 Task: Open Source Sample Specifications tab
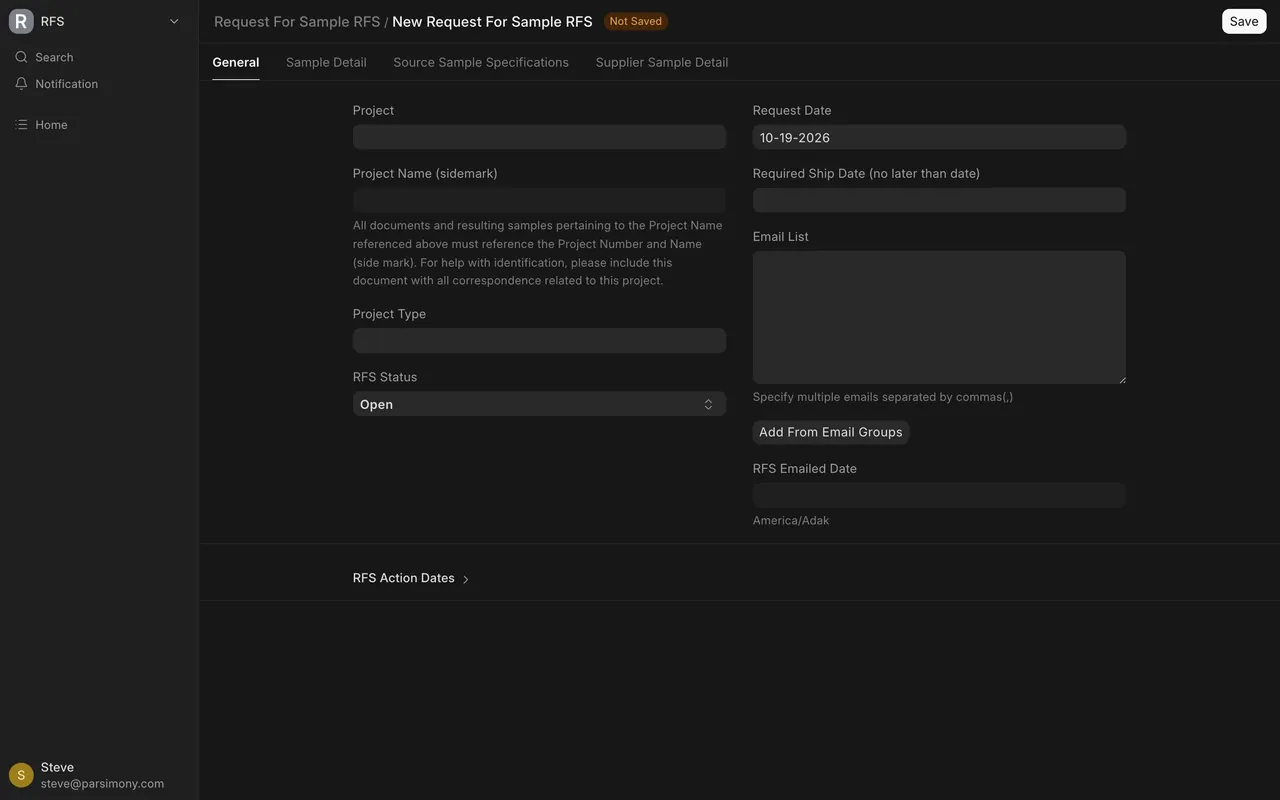tap(481, 62)
